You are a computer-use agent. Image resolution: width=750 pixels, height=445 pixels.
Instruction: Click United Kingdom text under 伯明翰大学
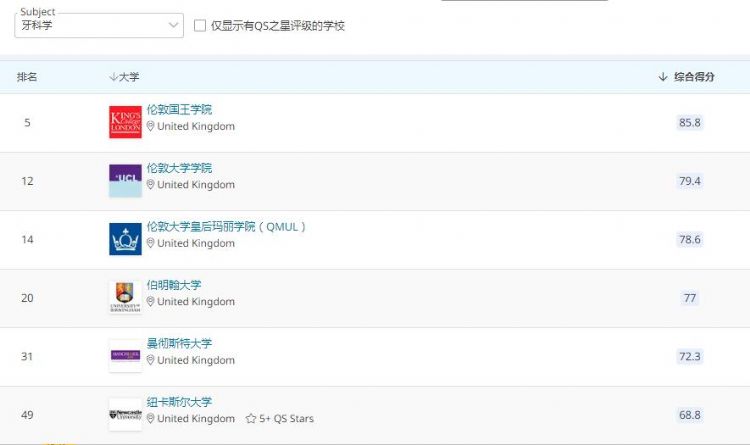click(x=196, y=301)
